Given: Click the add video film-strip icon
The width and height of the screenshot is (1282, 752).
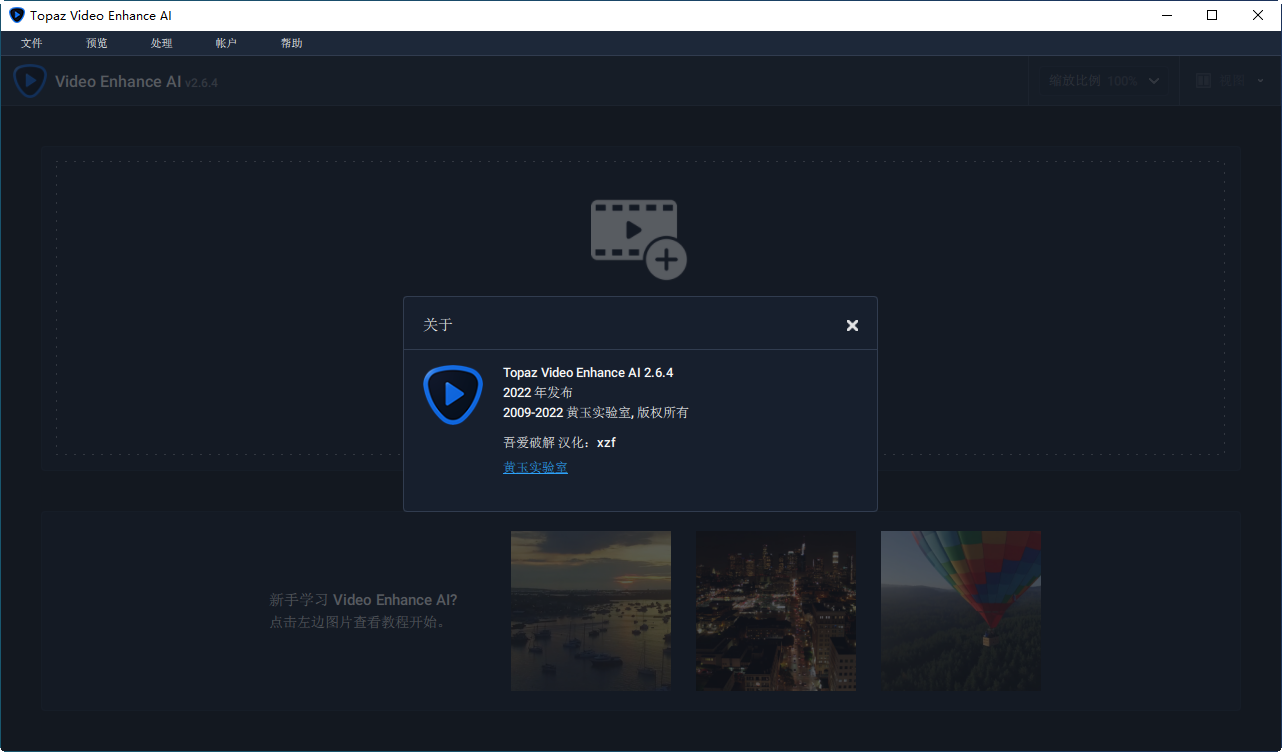Looking at the screenshot, I should pyautogui.click(x=638, y=238).
